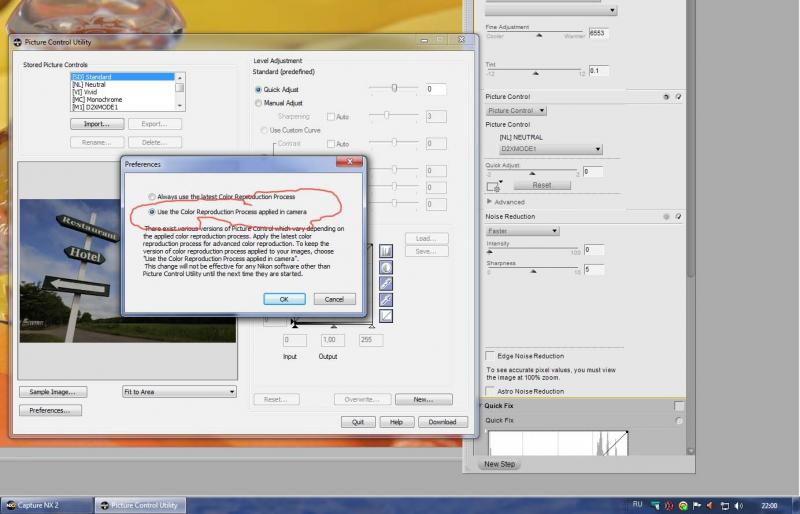Toggle the Picture Control step checkmark
Viewport: 800px width, 514px height.
click(x=678, y=96)
